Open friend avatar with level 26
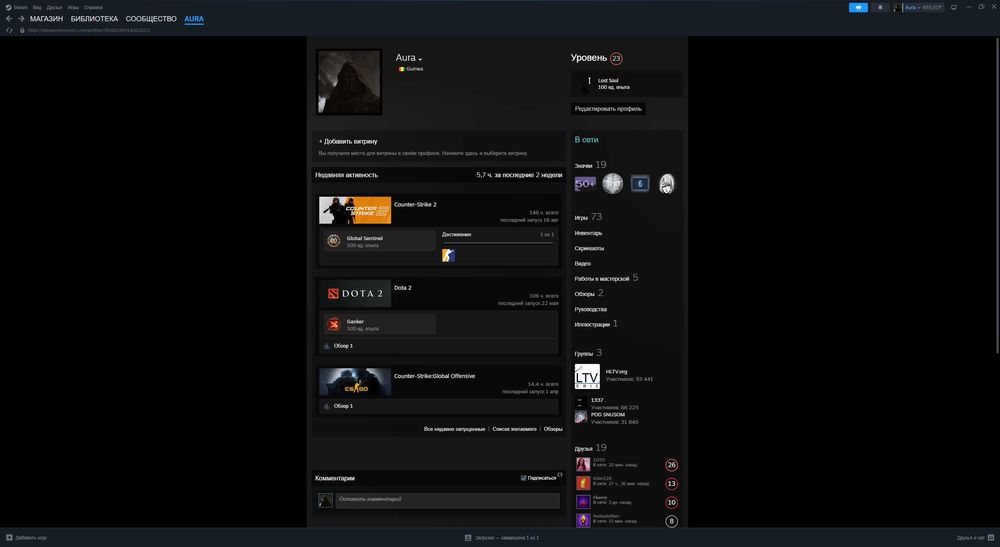 coord(583,464)
